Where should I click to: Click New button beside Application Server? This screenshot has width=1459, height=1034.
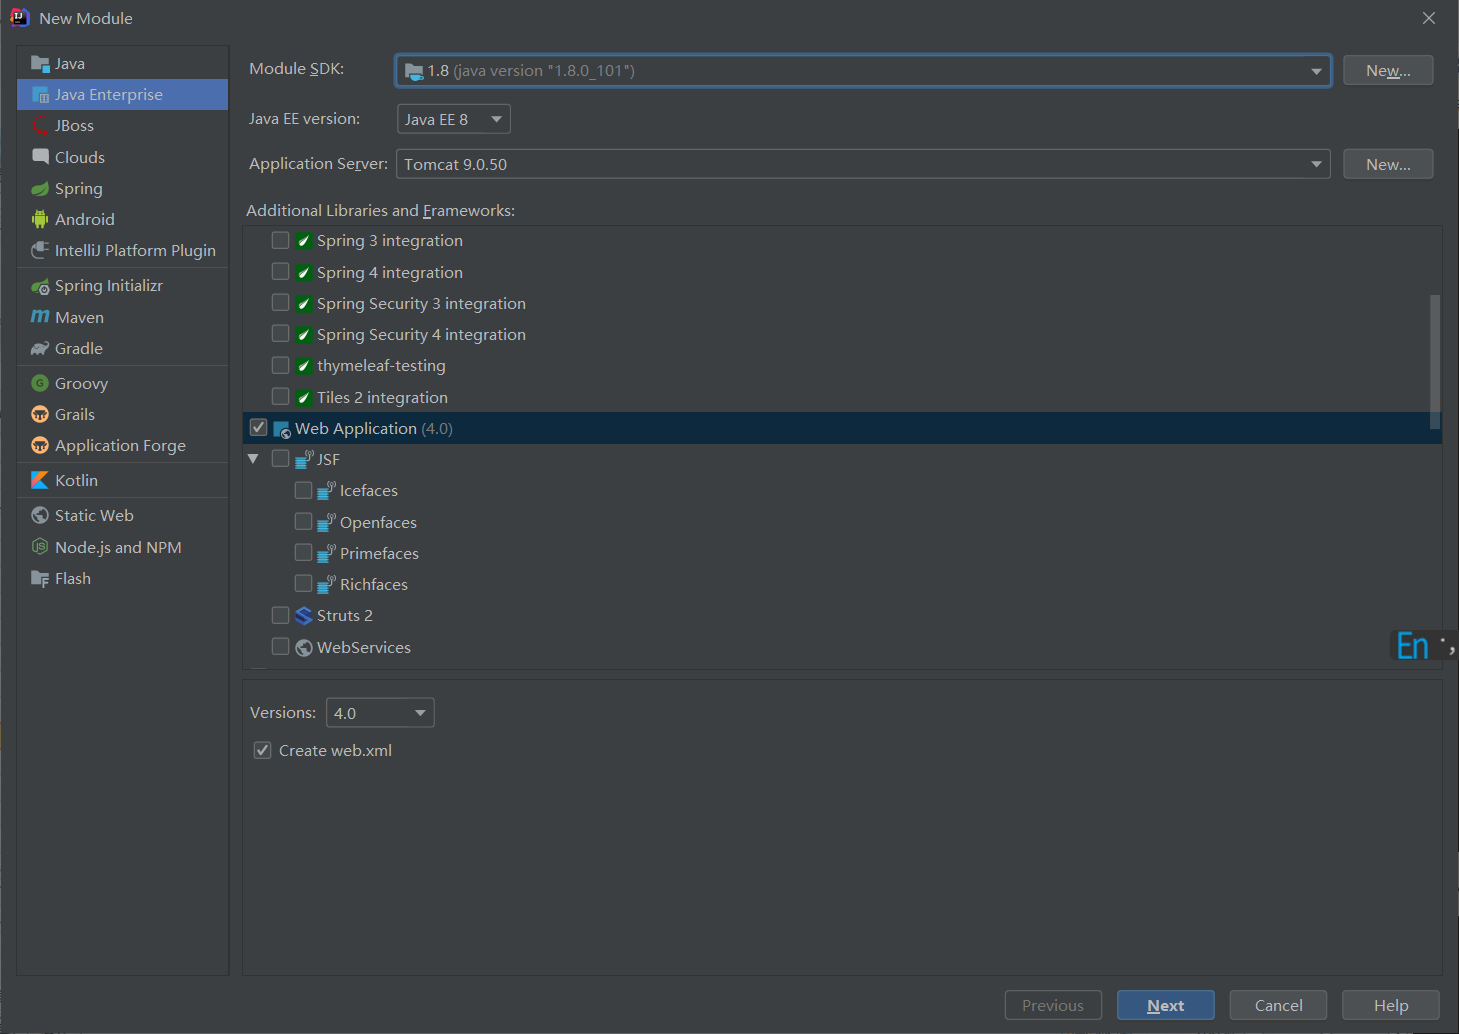(x=1388, y=164)
